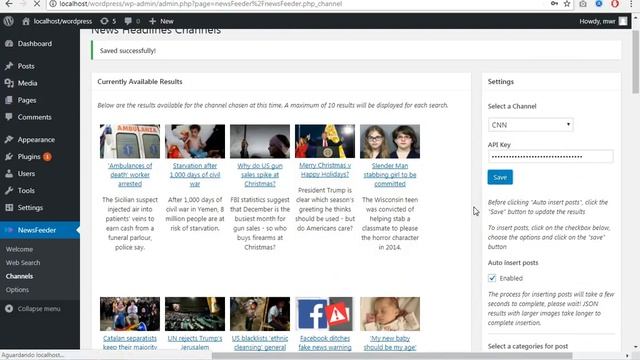Click into the API Key field
640x360 pixels.
[x=550, y=157]
